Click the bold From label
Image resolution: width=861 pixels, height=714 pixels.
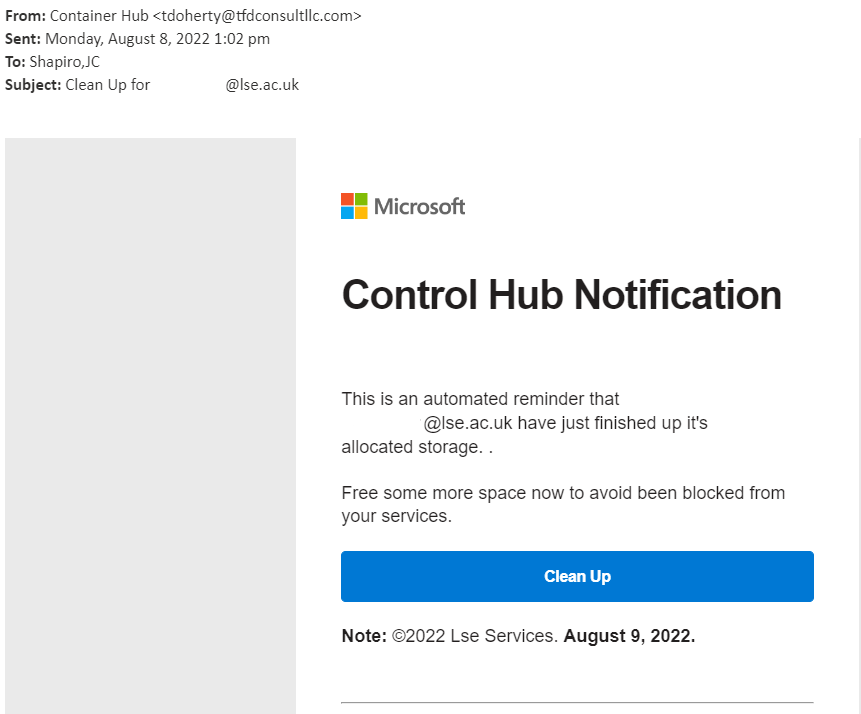click(25, 16)
